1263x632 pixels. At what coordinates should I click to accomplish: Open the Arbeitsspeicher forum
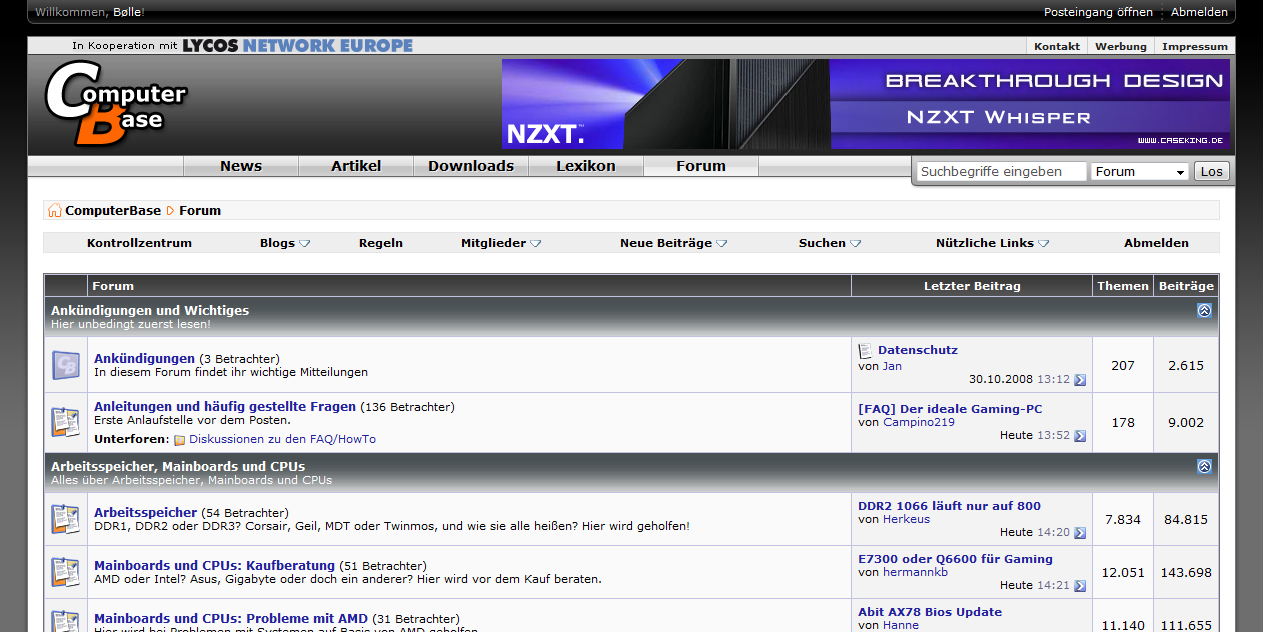click(145, 513)
